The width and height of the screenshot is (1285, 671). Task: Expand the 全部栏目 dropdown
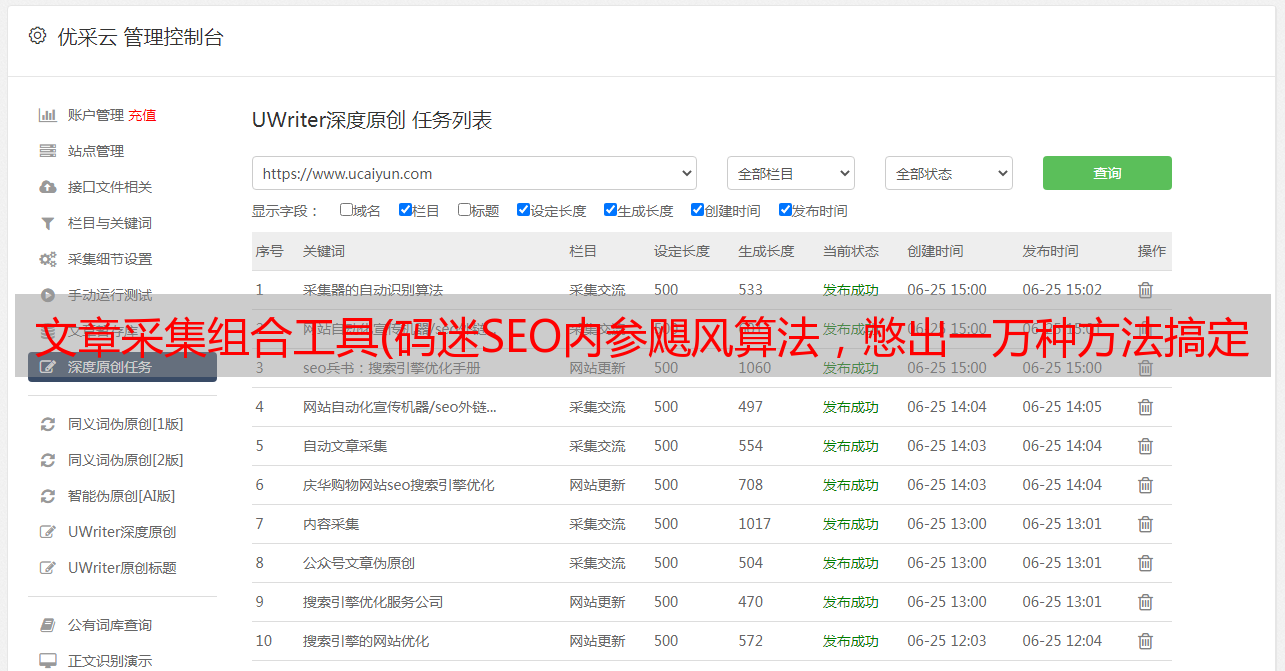click(790, 173)
